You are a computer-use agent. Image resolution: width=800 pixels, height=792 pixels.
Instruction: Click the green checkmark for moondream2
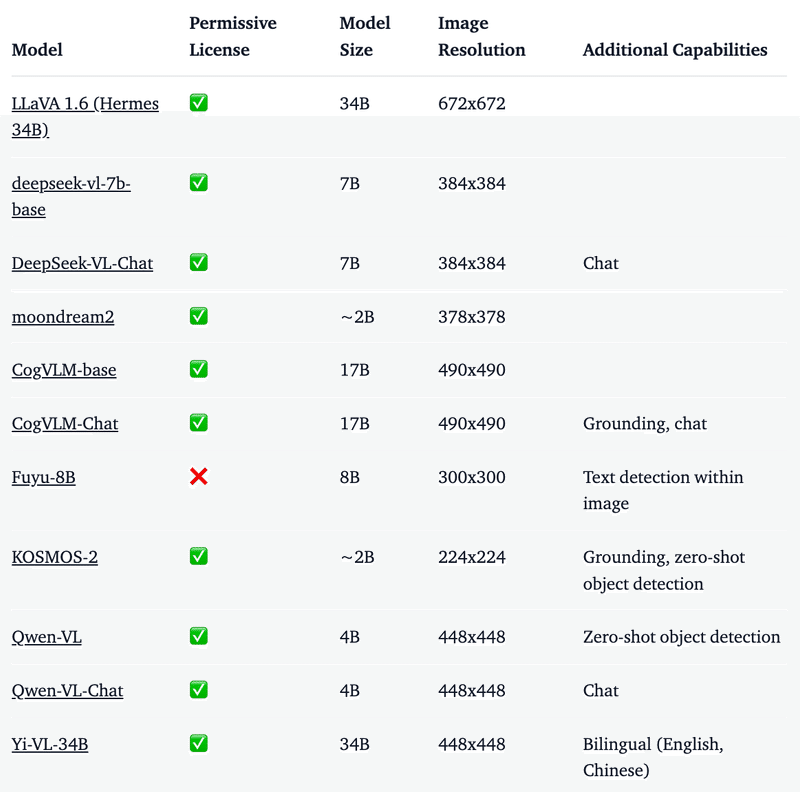pos(199,316)
